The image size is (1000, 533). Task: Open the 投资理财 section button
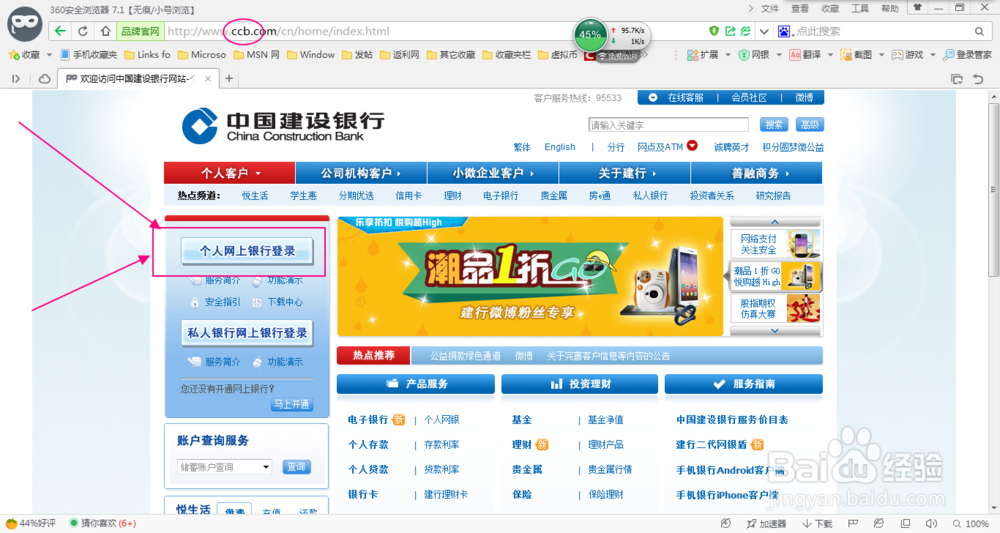580,384
